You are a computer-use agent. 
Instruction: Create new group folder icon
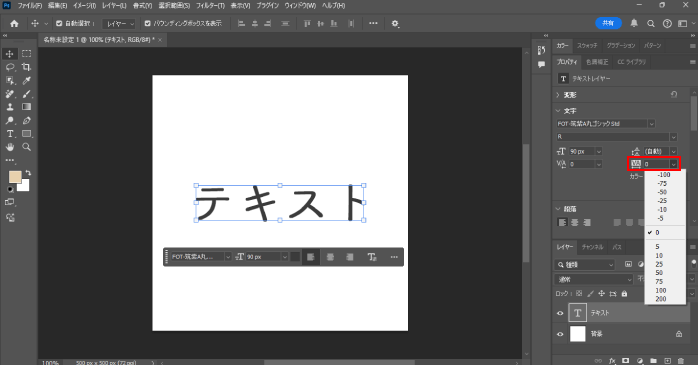point(653,361)
